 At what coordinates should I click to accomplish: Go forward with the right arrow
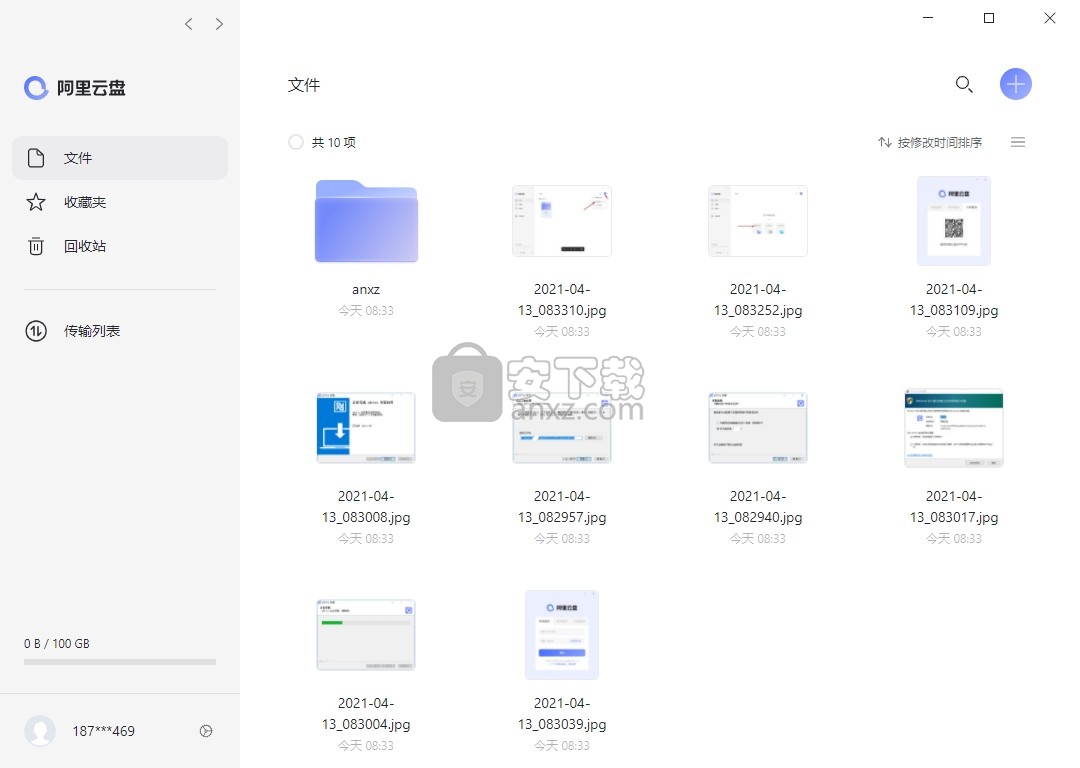point(220,24)
